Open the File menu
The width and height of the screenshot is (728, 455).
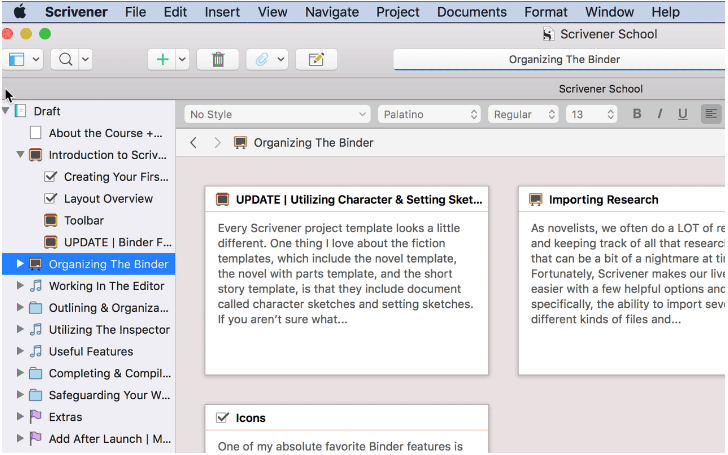pos(135,12)
